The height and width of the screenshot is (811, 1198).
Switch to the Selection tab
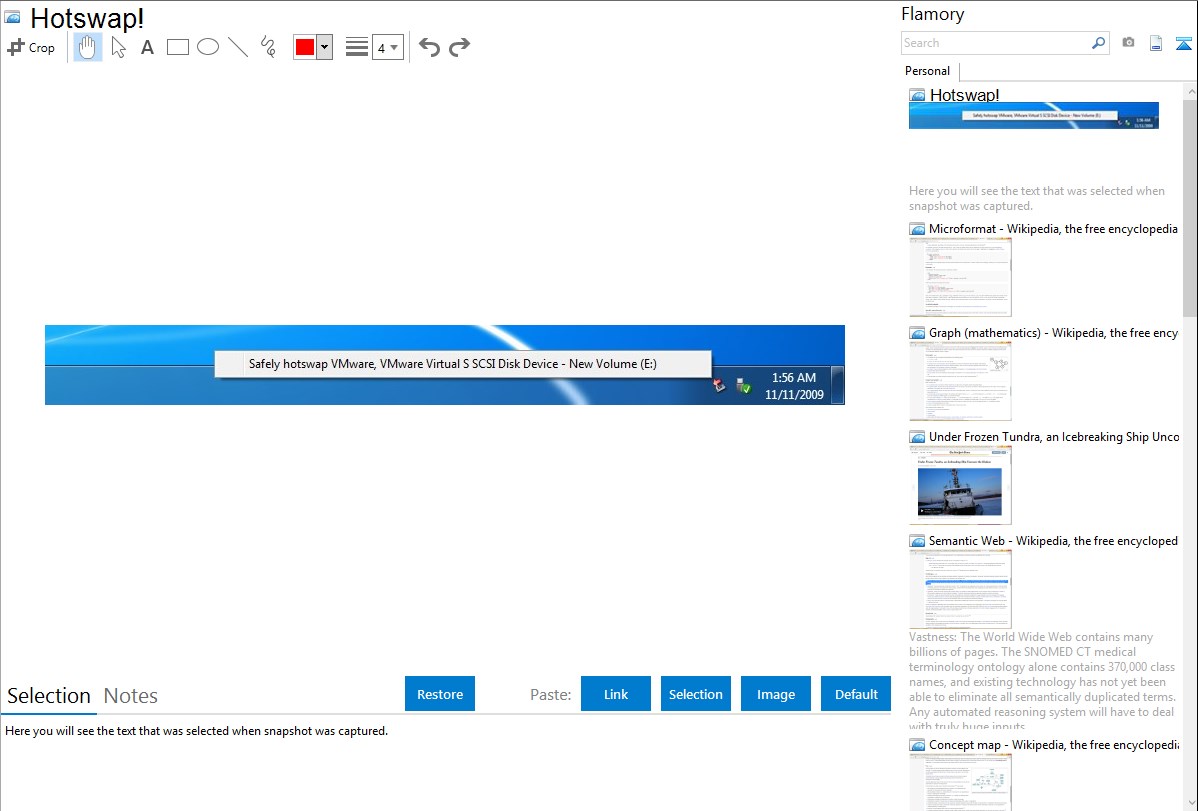tap(49, 696)
